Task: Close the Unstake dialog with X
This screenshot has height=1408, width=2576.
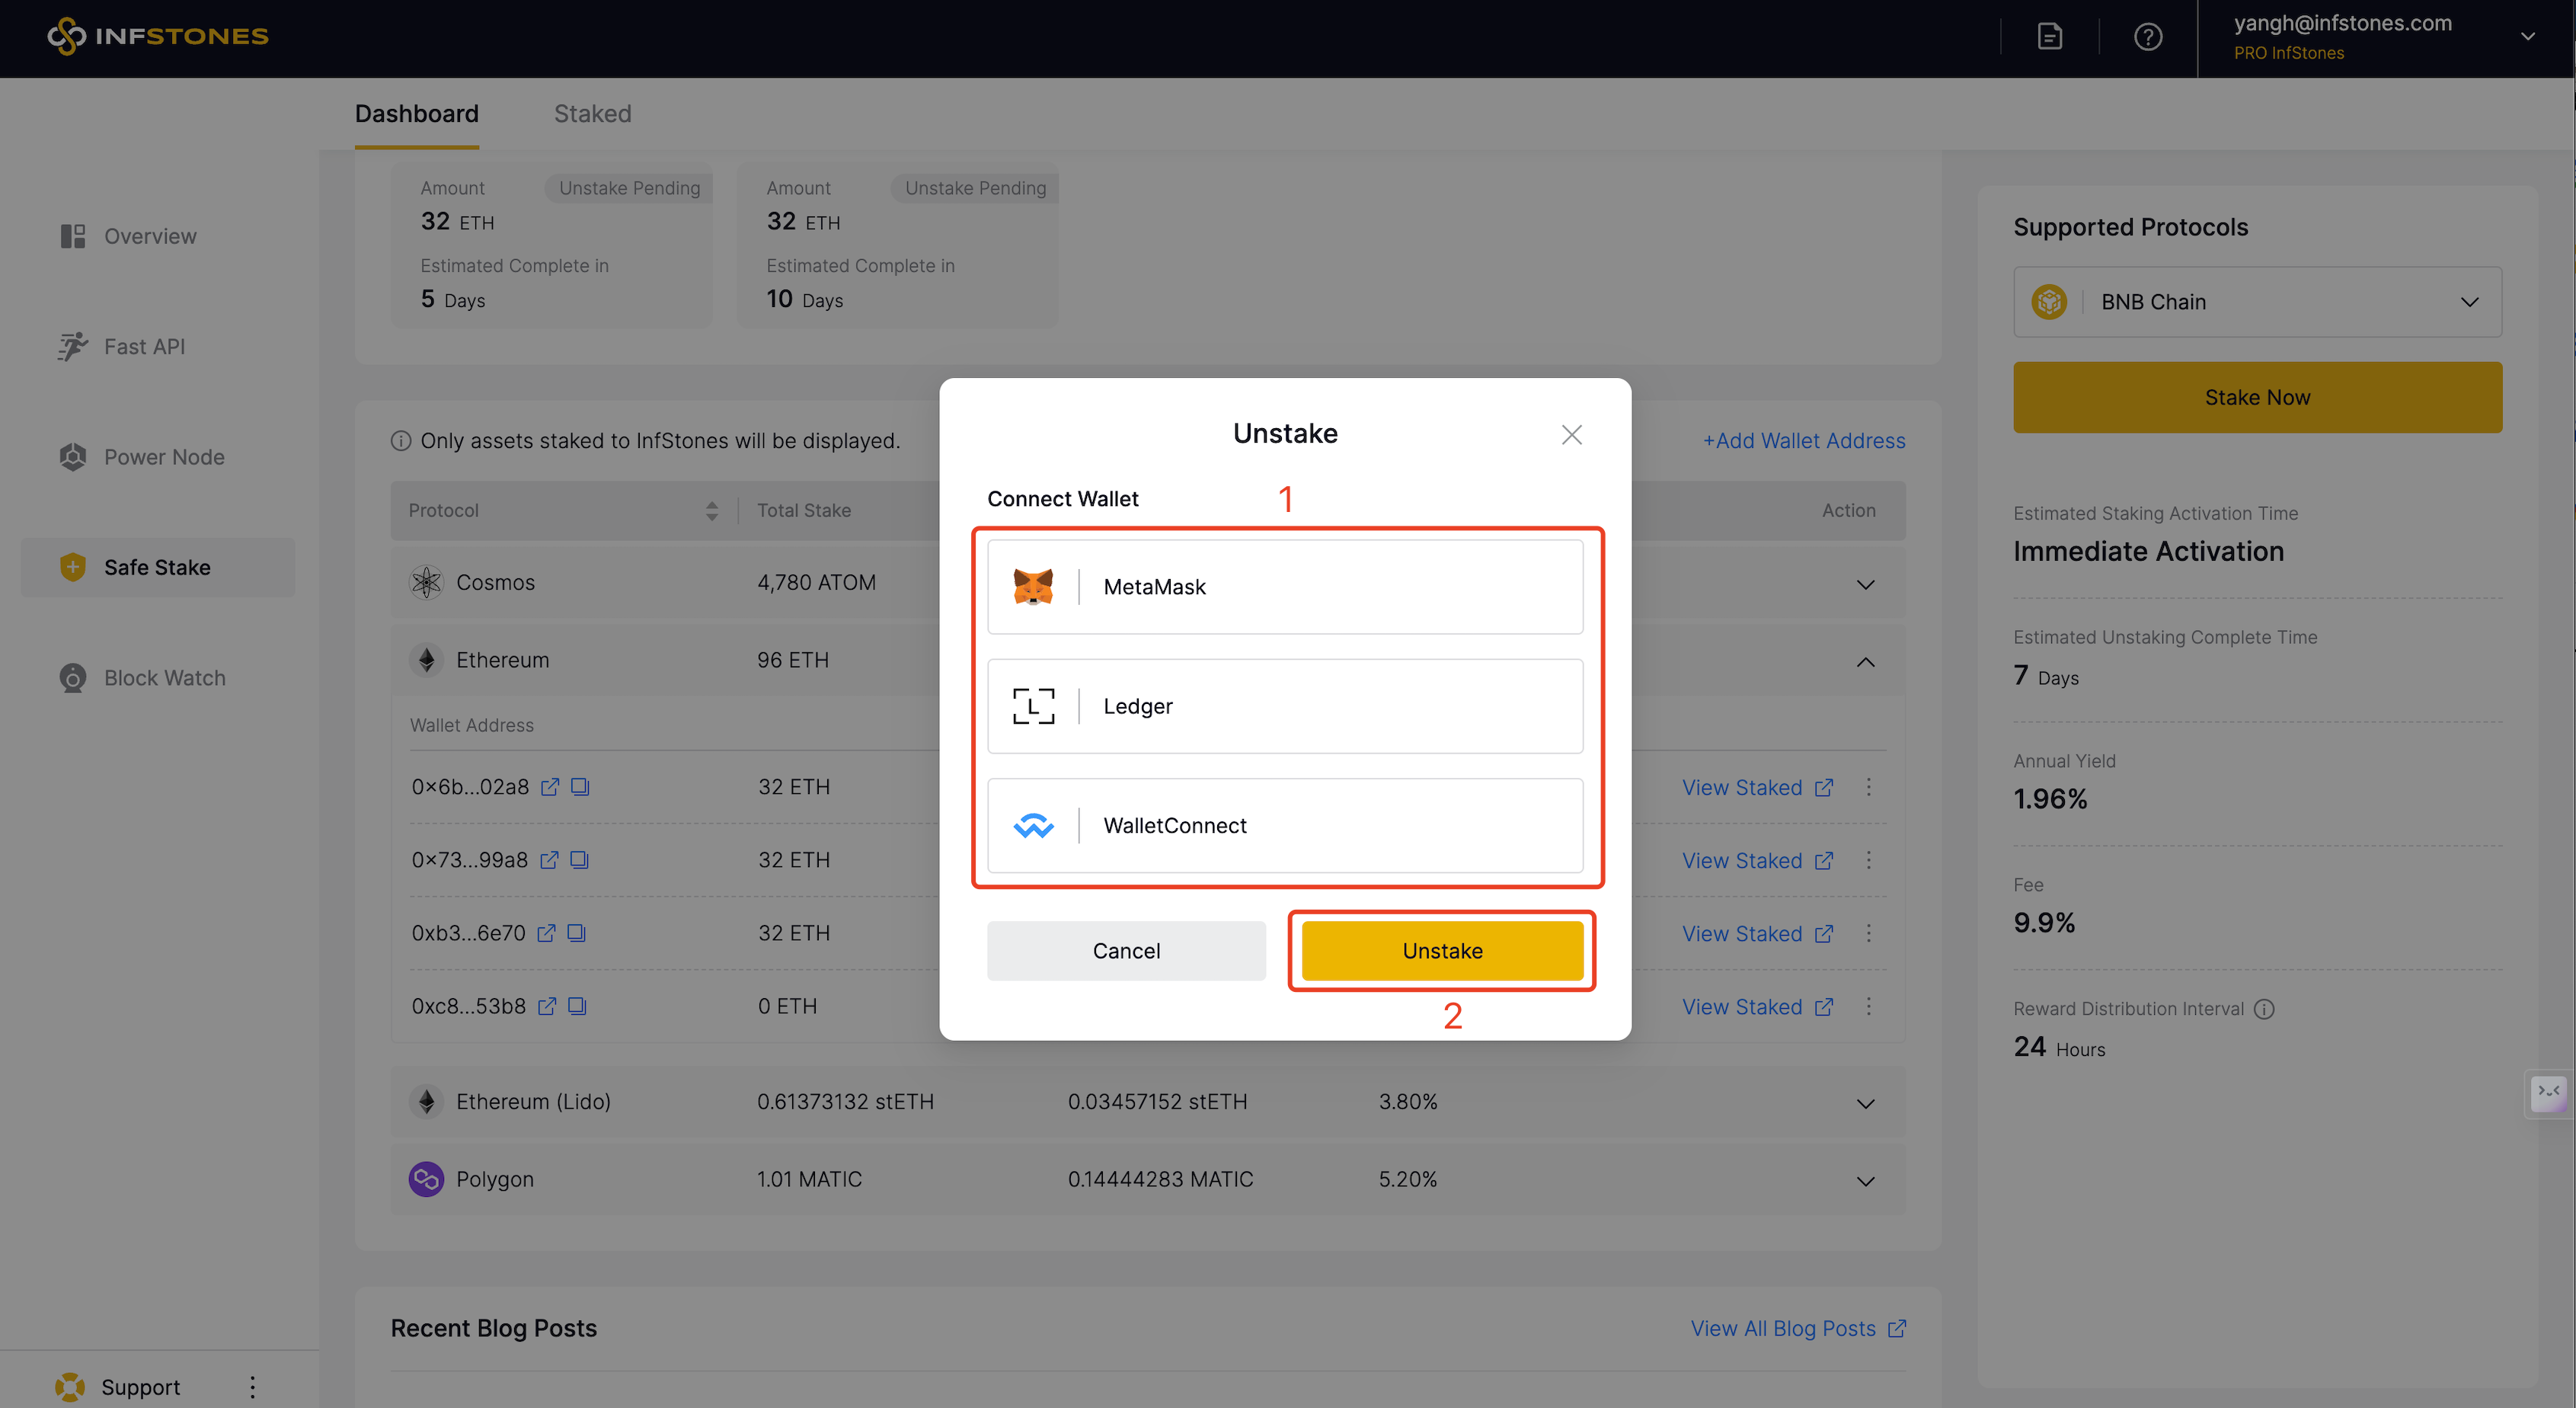Action: pyautogui.click(x=1571, y=434)
